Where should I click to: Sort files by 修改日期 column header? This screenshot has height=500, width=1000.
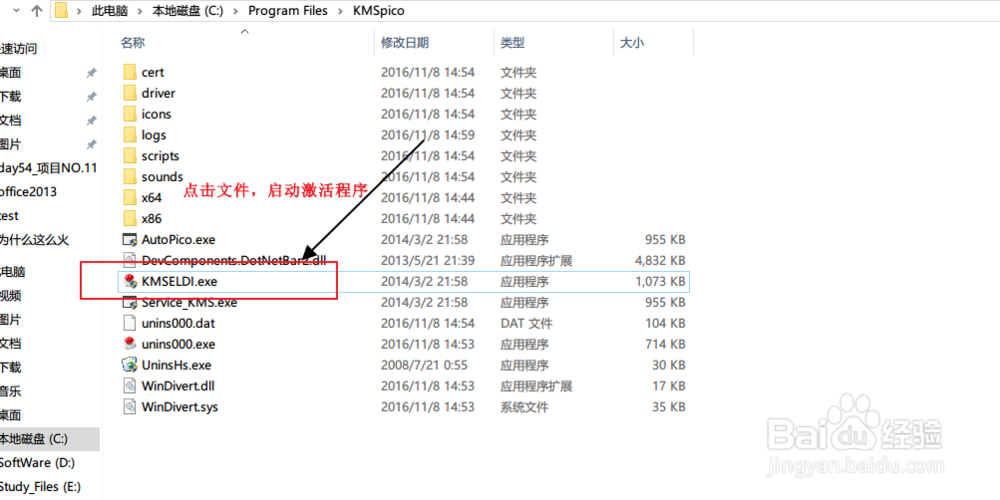405,43
